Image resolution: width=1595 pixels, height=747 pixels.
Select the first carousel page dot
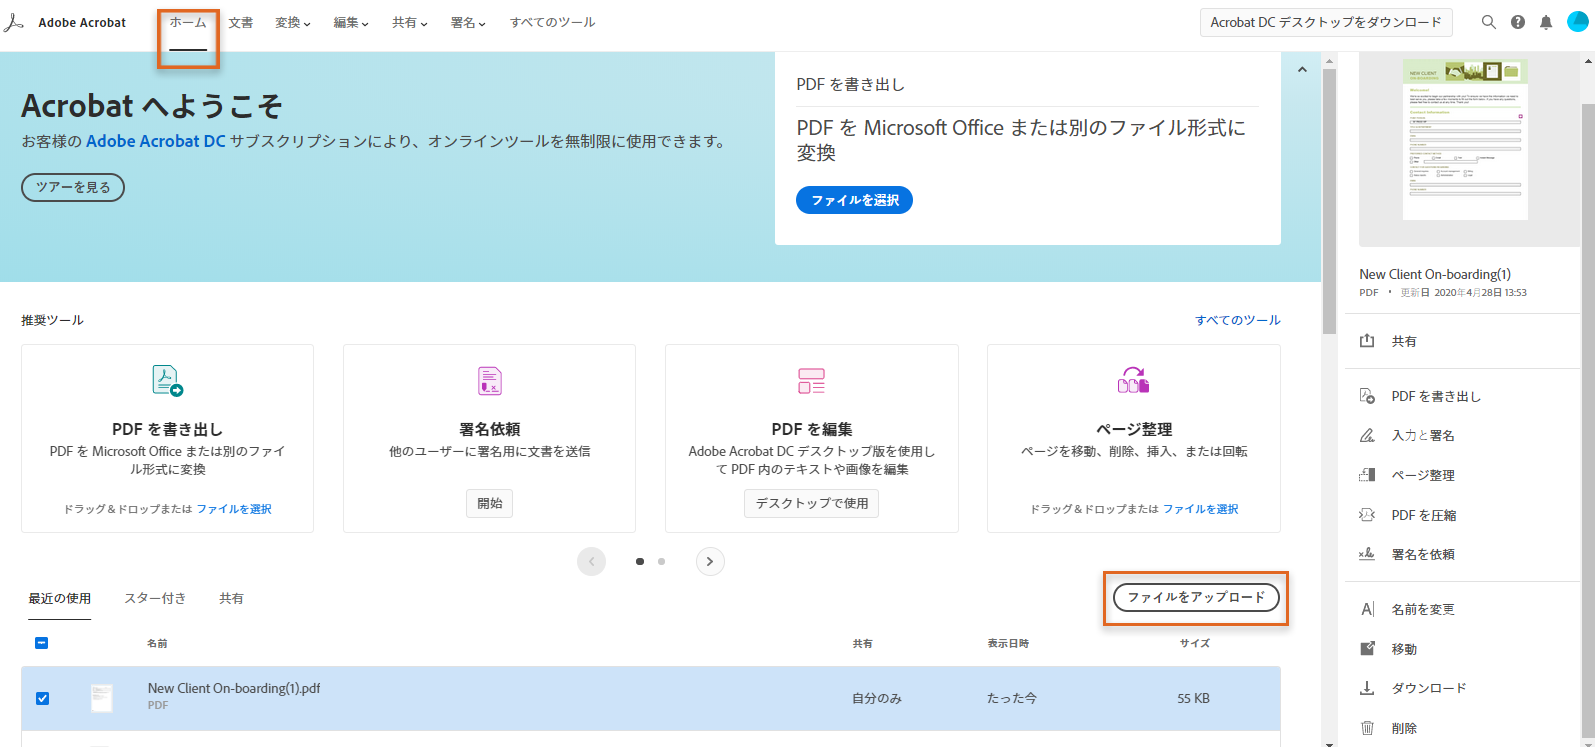click(x=640, y=562)
